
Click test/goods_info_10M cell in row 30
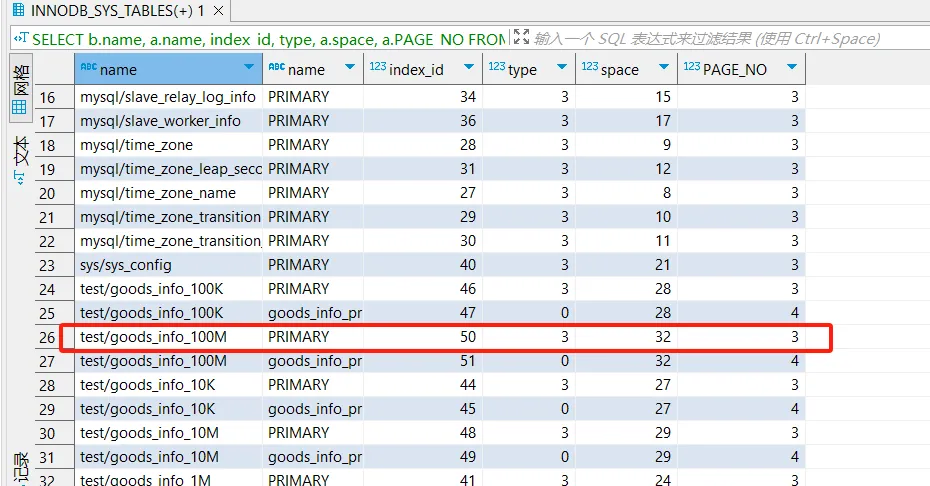[168, 433]
